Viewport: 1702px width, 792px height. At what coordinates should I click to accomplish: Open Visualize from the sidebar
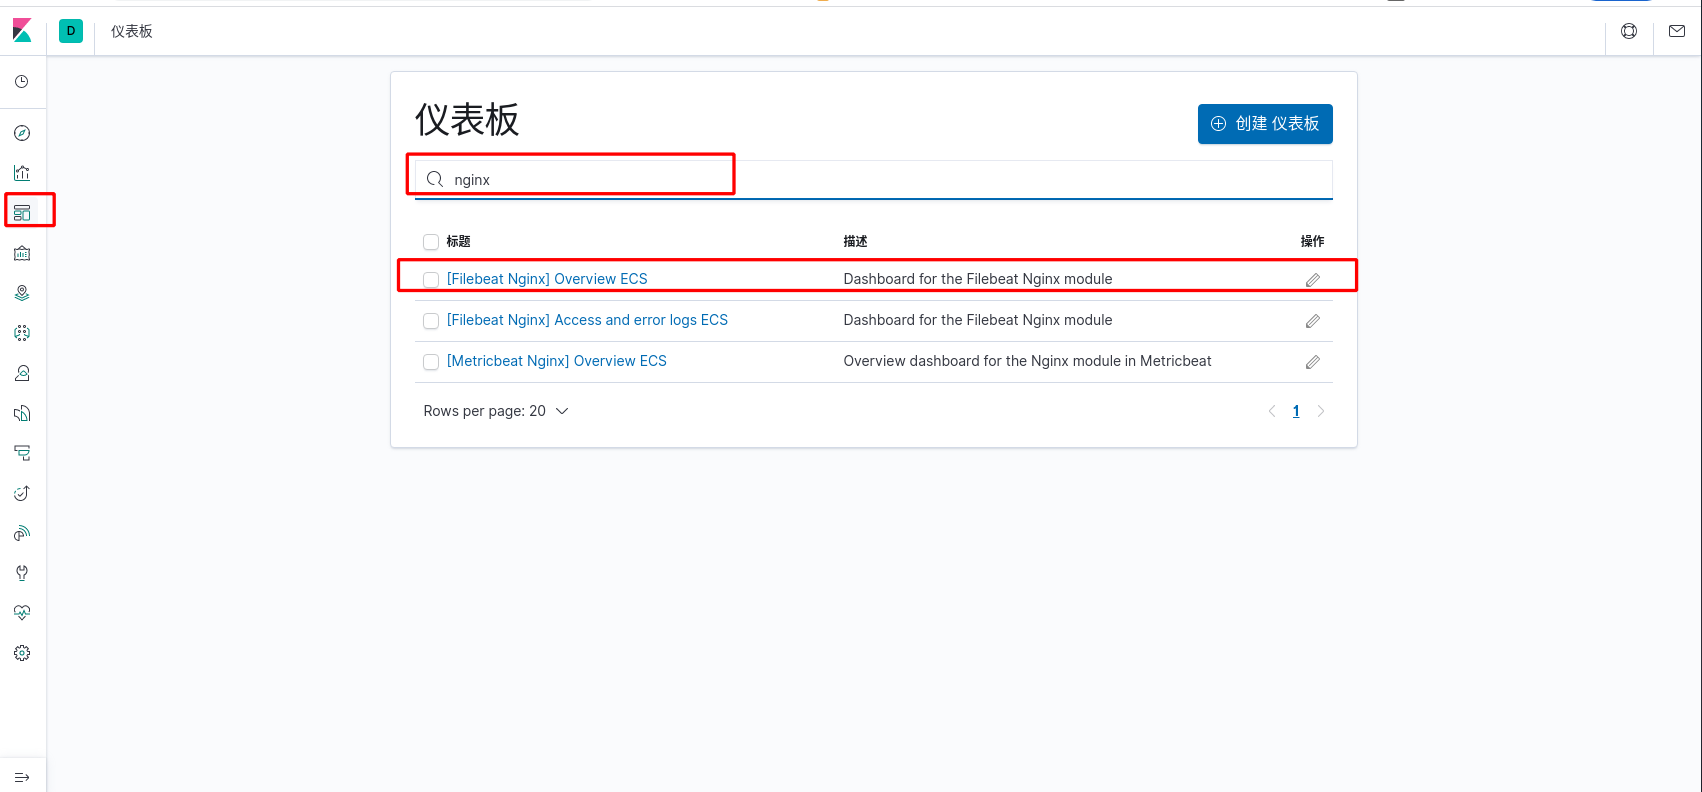pos(22,173)
